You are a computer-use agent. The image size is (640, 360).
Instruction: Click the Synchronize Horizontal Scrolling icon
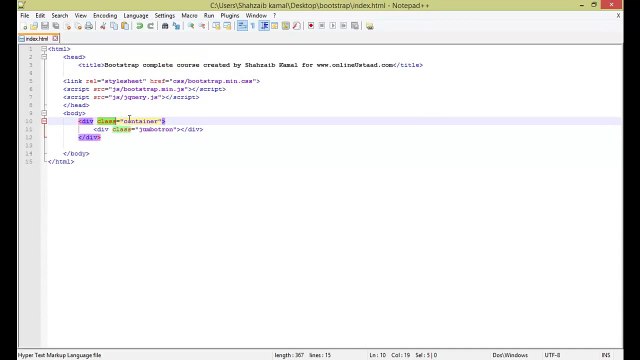[227, 26]
